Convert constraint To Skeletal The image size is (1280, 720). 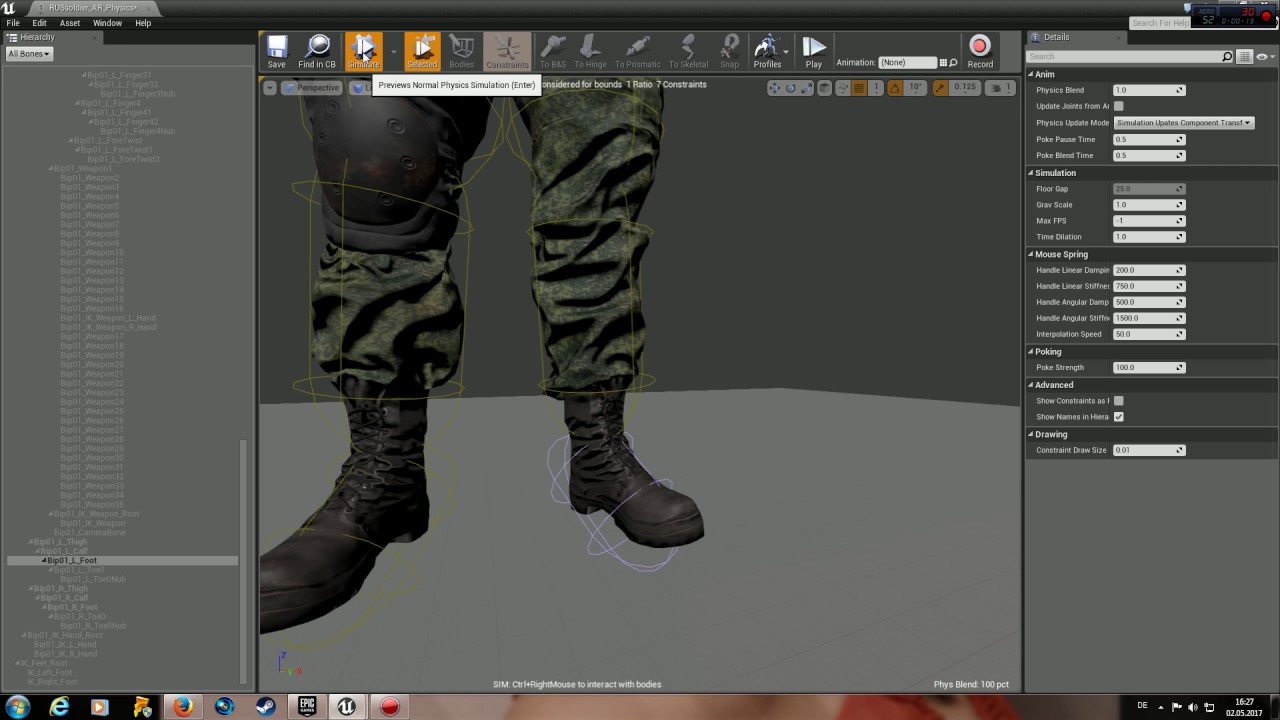pyautogui.click(x=688, y=52)
